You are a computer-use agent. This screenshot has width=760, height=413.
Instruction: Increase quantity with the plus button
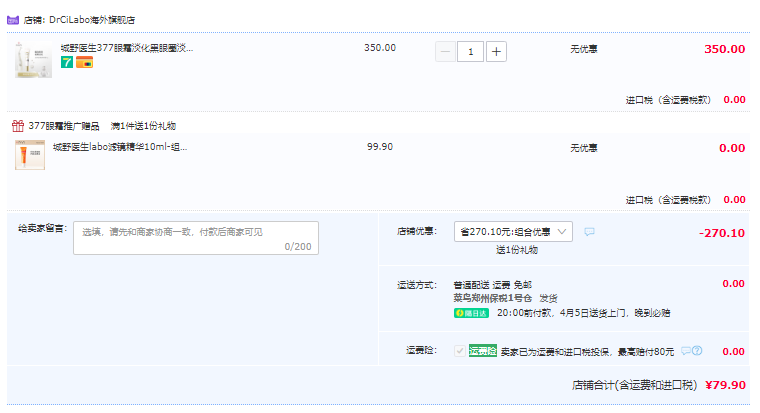(496, 52)
